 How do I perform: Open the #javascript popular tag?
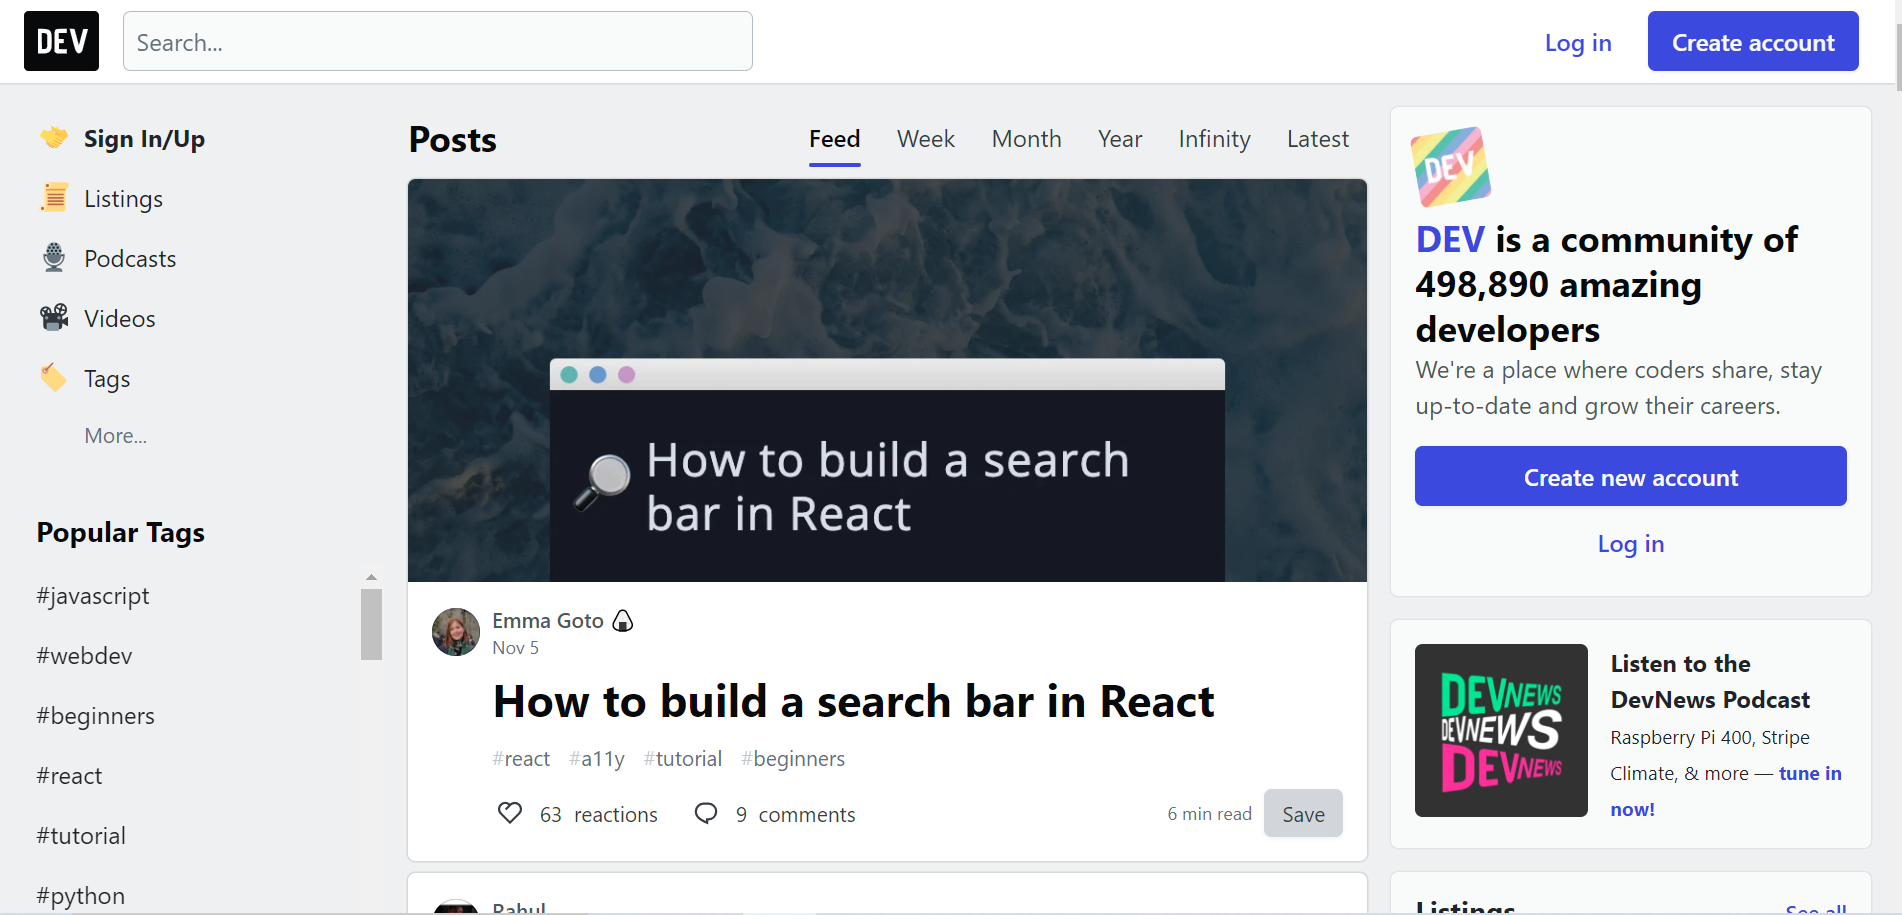(93, 596)
